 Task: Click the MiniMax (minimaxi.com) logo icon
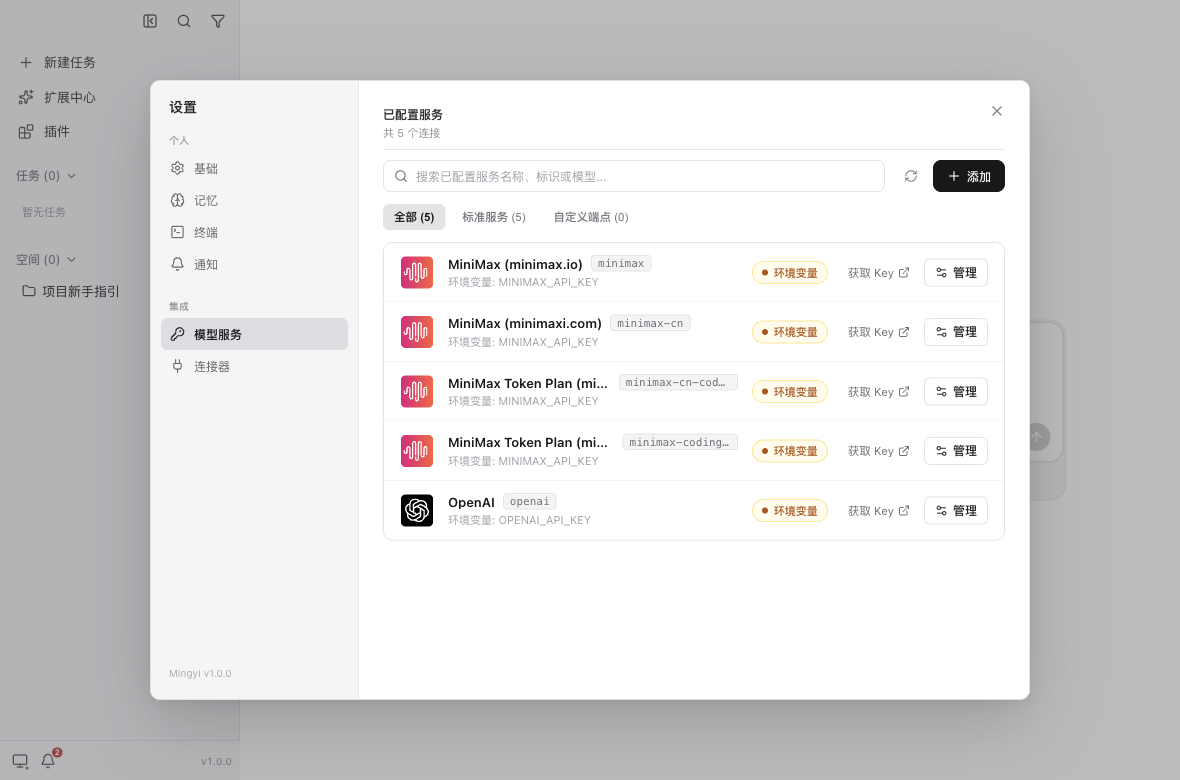pos(417,332)
